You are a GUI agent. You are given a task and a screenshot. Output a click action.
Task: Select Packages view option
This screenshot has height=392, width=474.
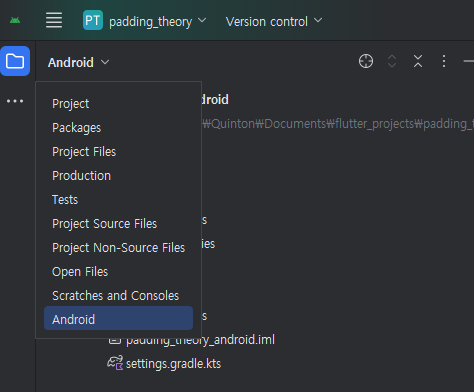click(118, 128)
